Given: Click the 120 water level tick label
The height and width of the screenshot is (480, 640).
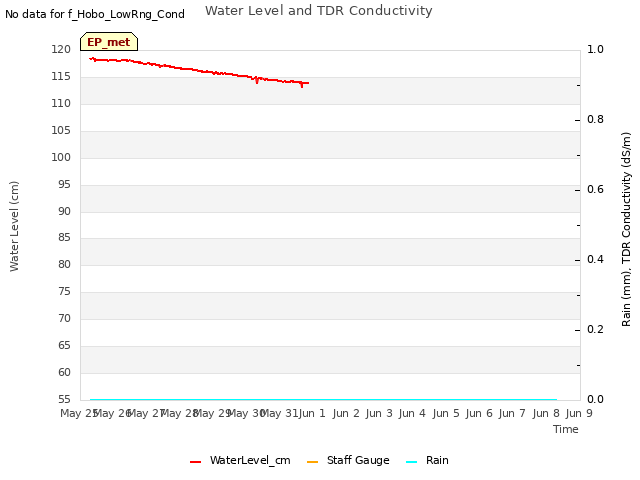Looking at the screenshot, I should [61, 49].
